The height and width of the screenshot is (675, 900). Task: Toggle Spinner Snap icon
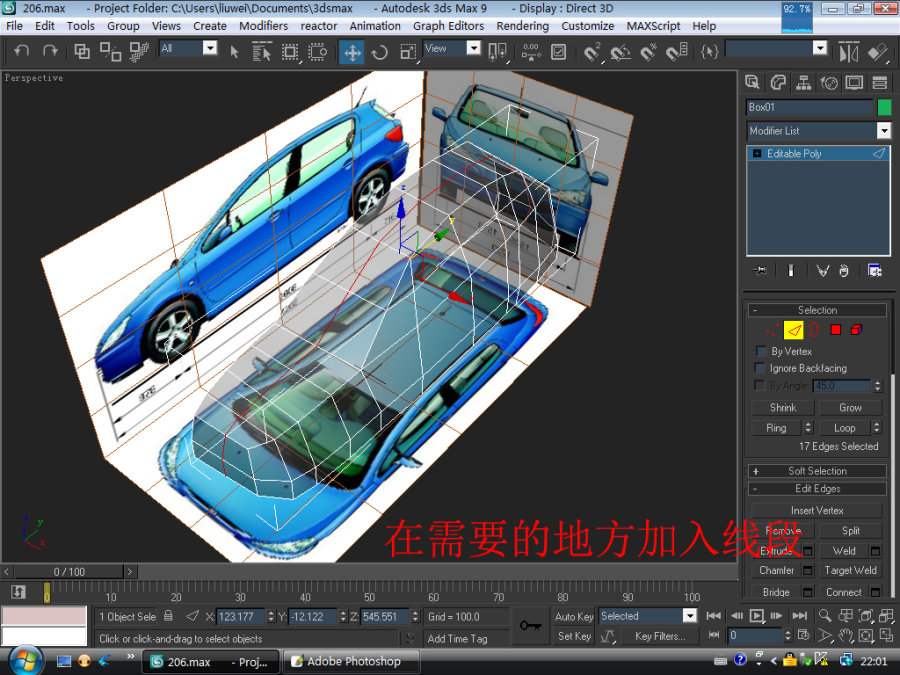pyautogui.click(x=677, y=52)
